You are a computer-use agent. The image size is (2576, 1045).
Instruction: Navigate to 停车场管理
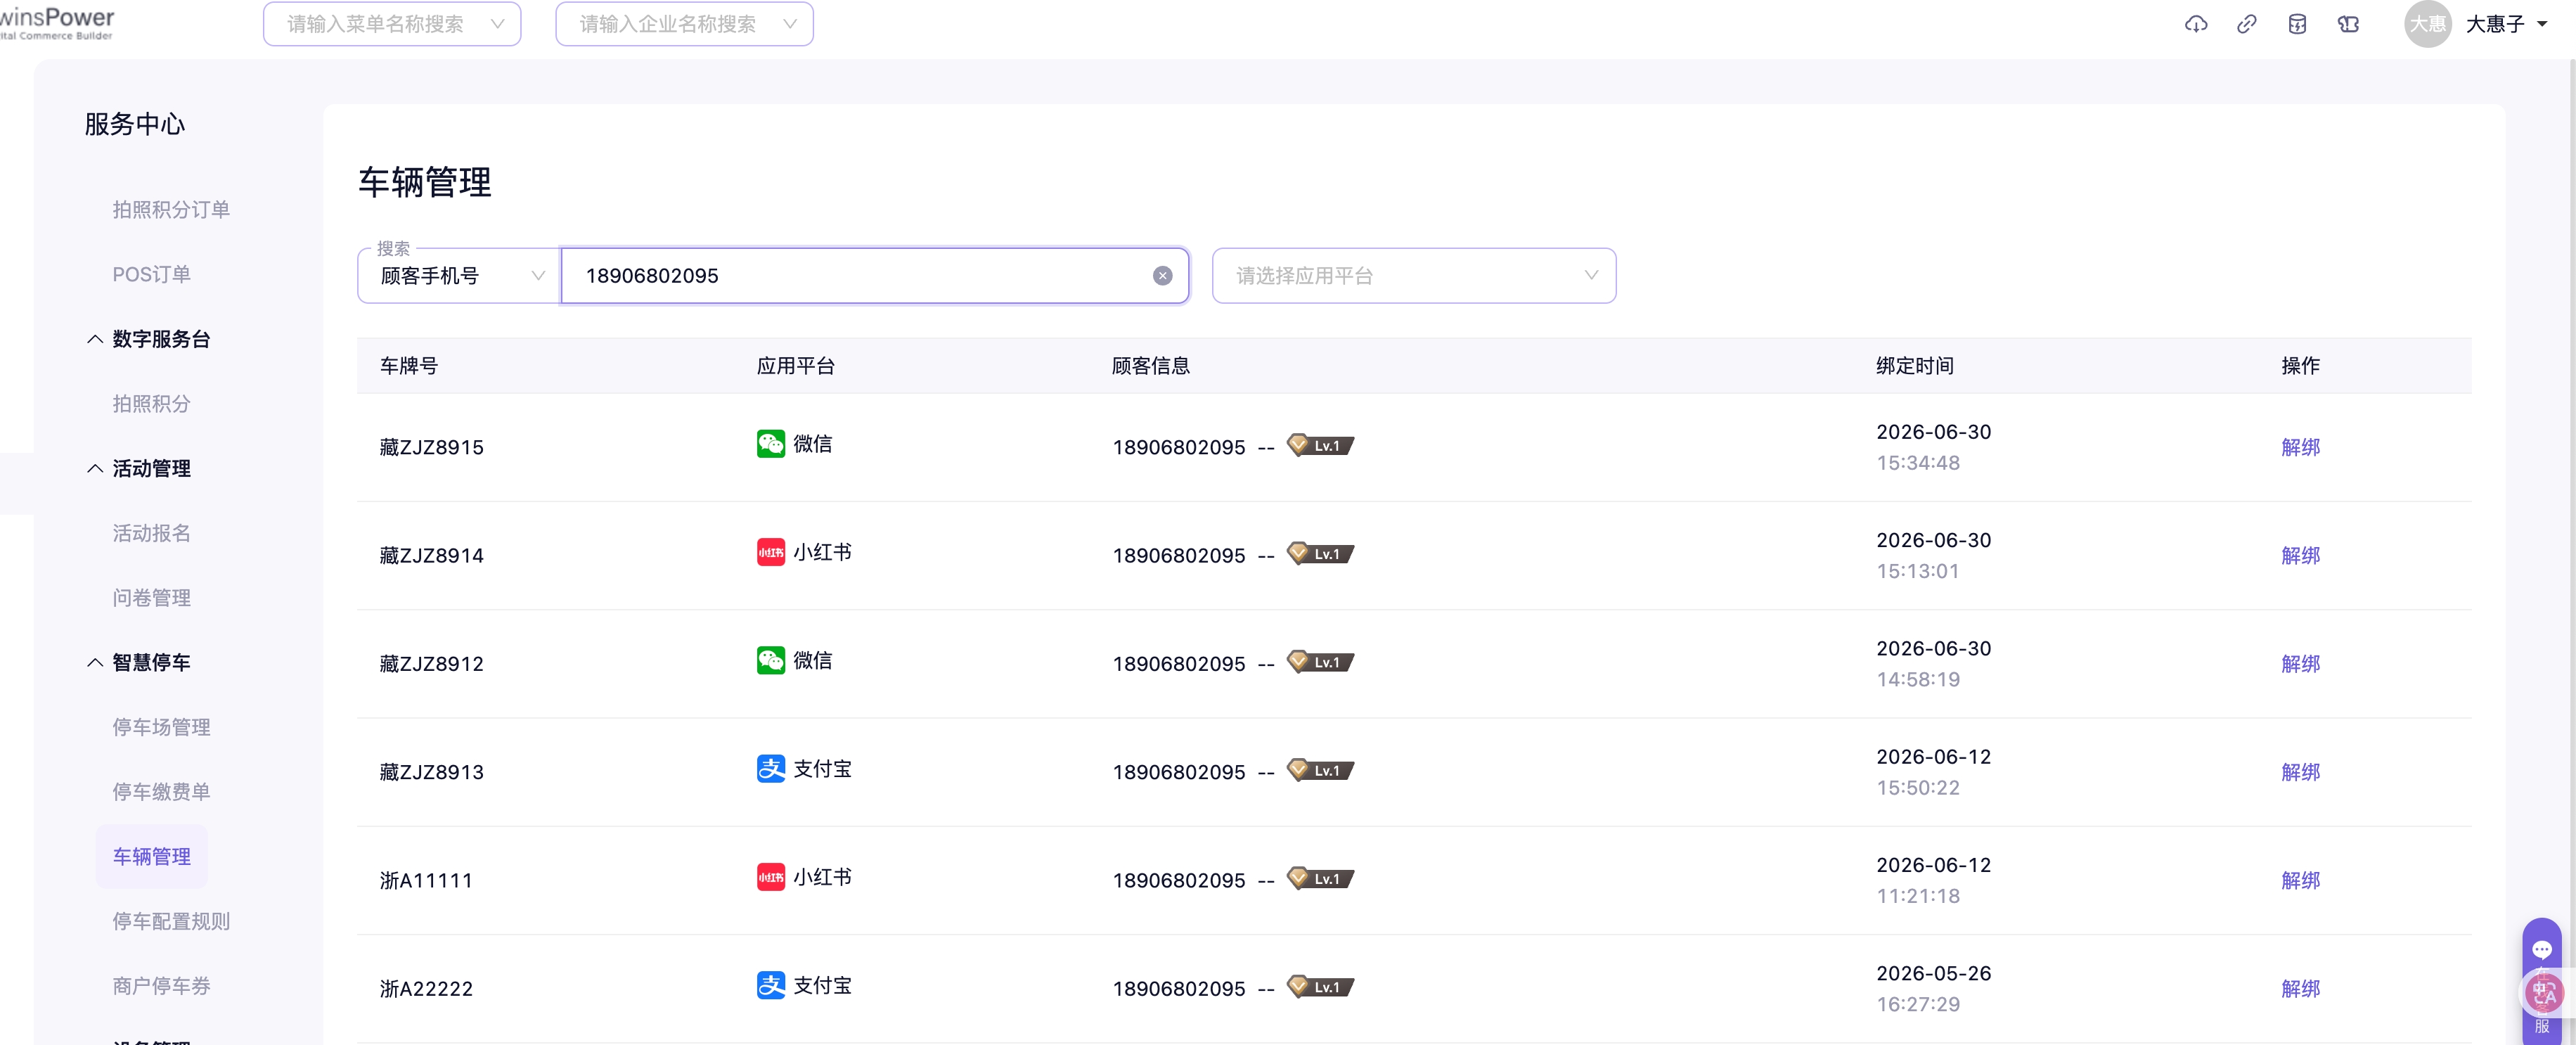tap(161, 727)
